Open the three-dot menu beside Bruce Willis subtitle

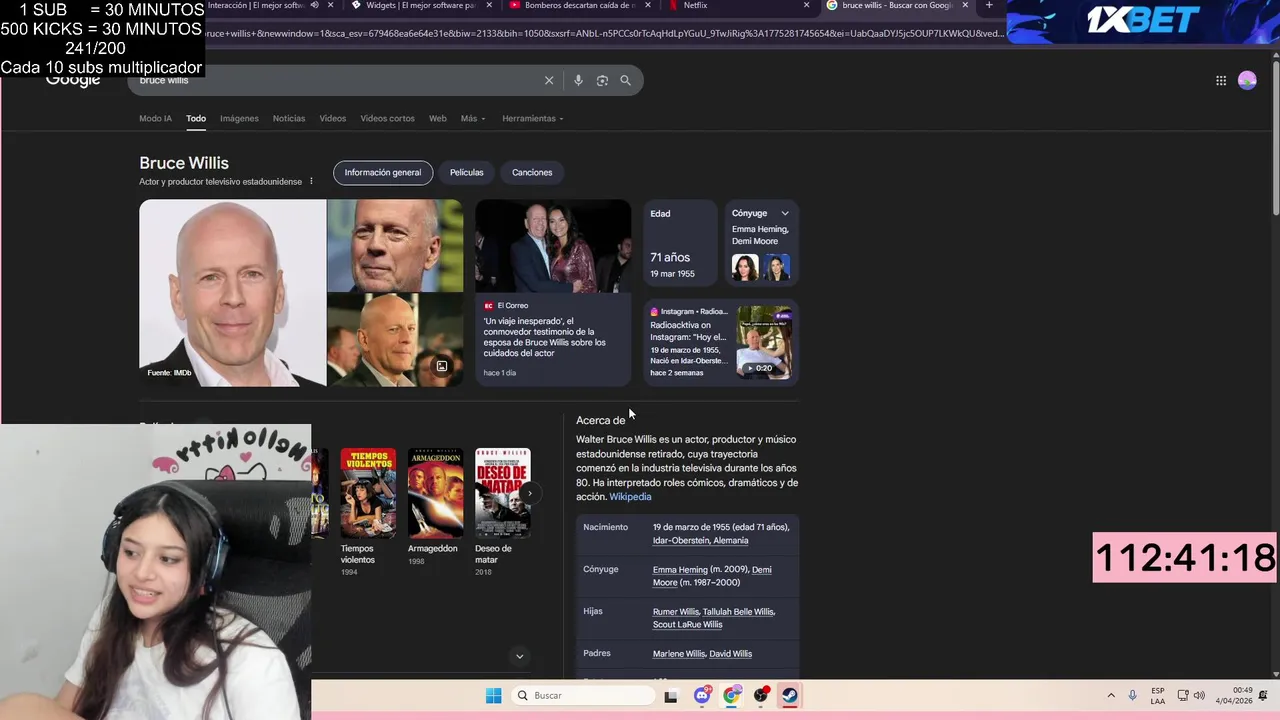tap(311, 181)
